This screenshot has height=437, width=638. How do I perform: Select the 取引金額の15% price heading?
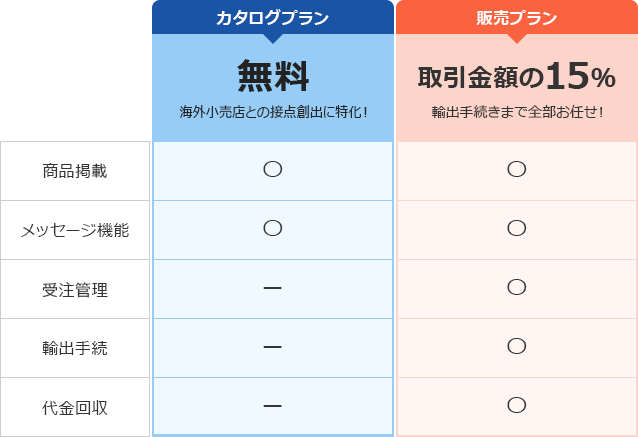click(x=516, y=76)
